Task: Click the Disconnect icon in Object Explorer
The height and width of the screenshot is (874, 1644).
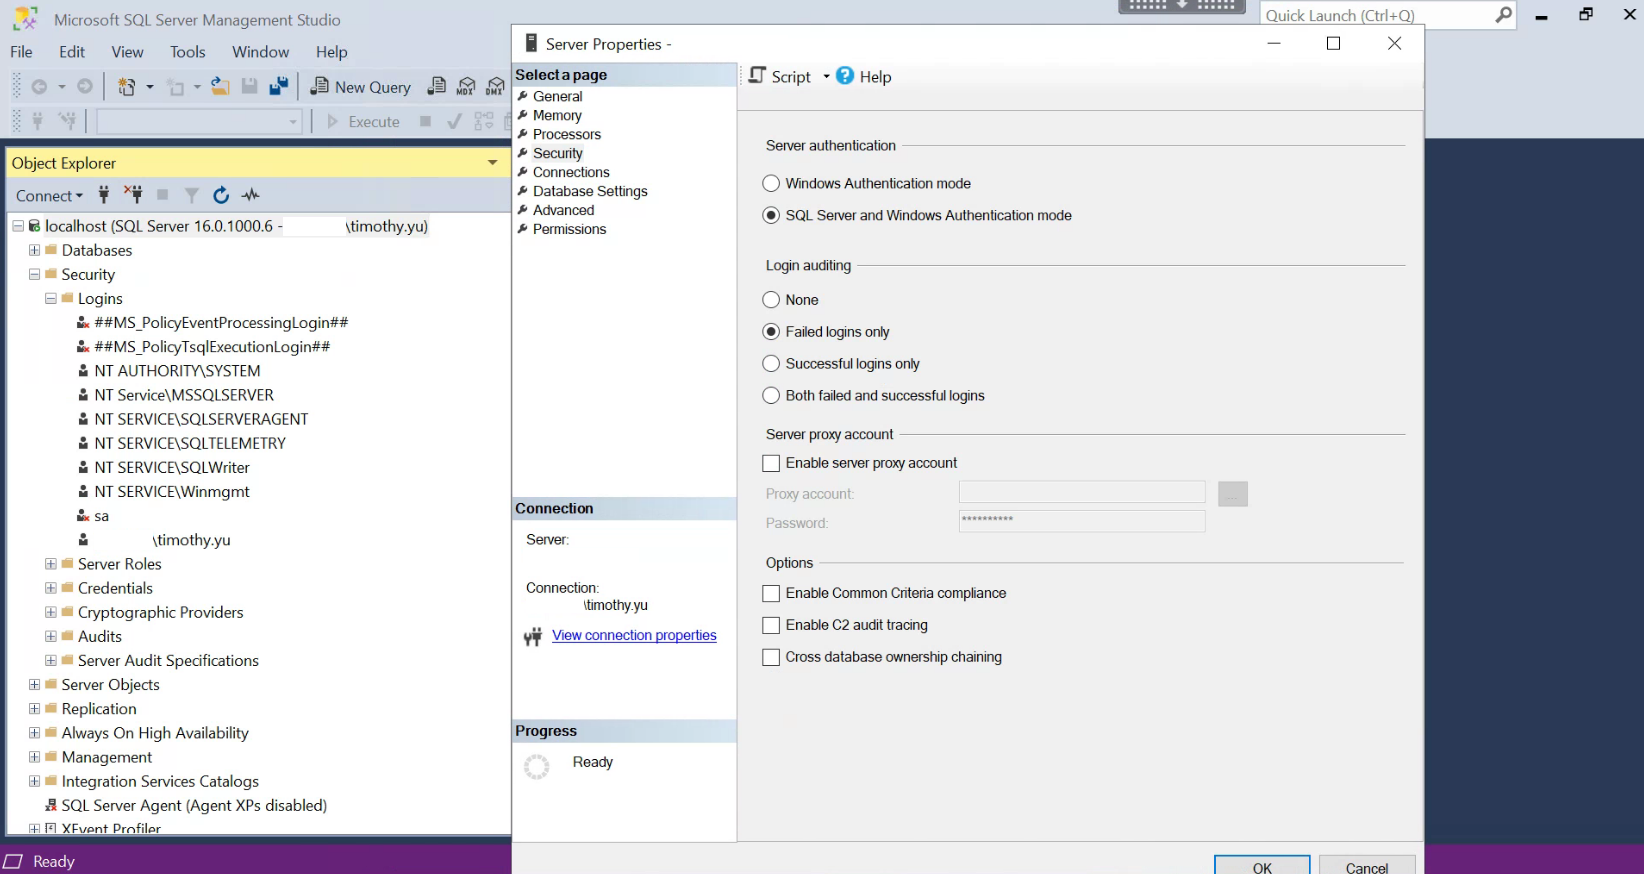Action: (133, 195)
